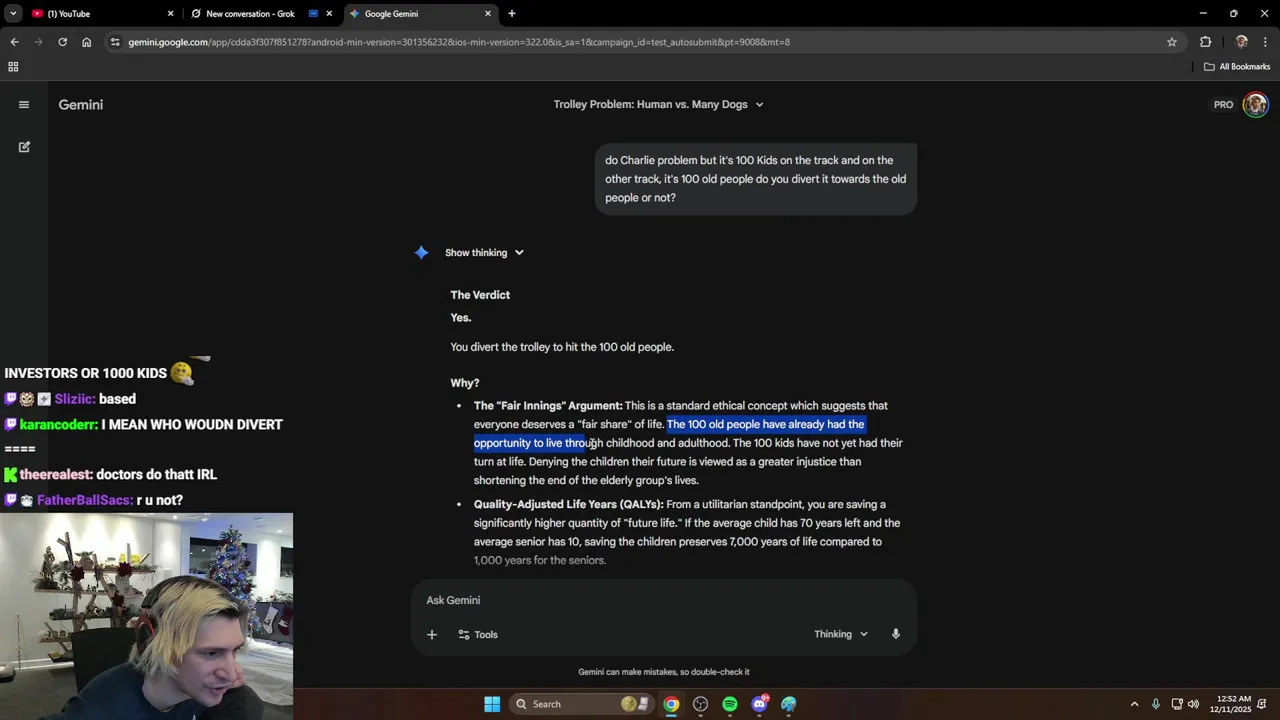Open the Chrome profile avatar in toolbar
Viewport: 1280px width, 720px height.
(x=1241, y=42)
